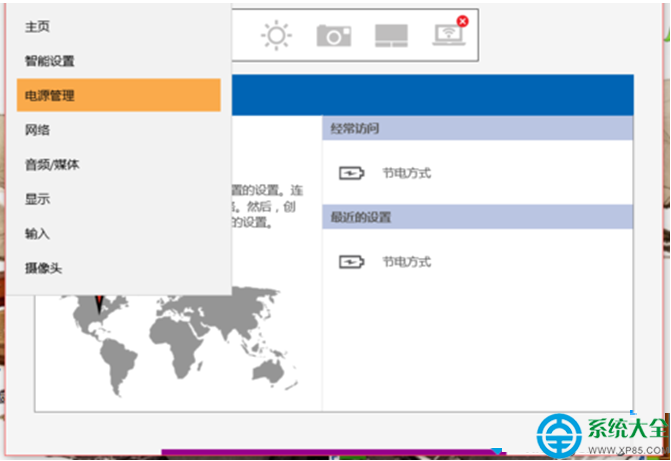Screen dimensions: 671x461
Task: Click the camera icon in top toolbar
Action: coord(334,36)
